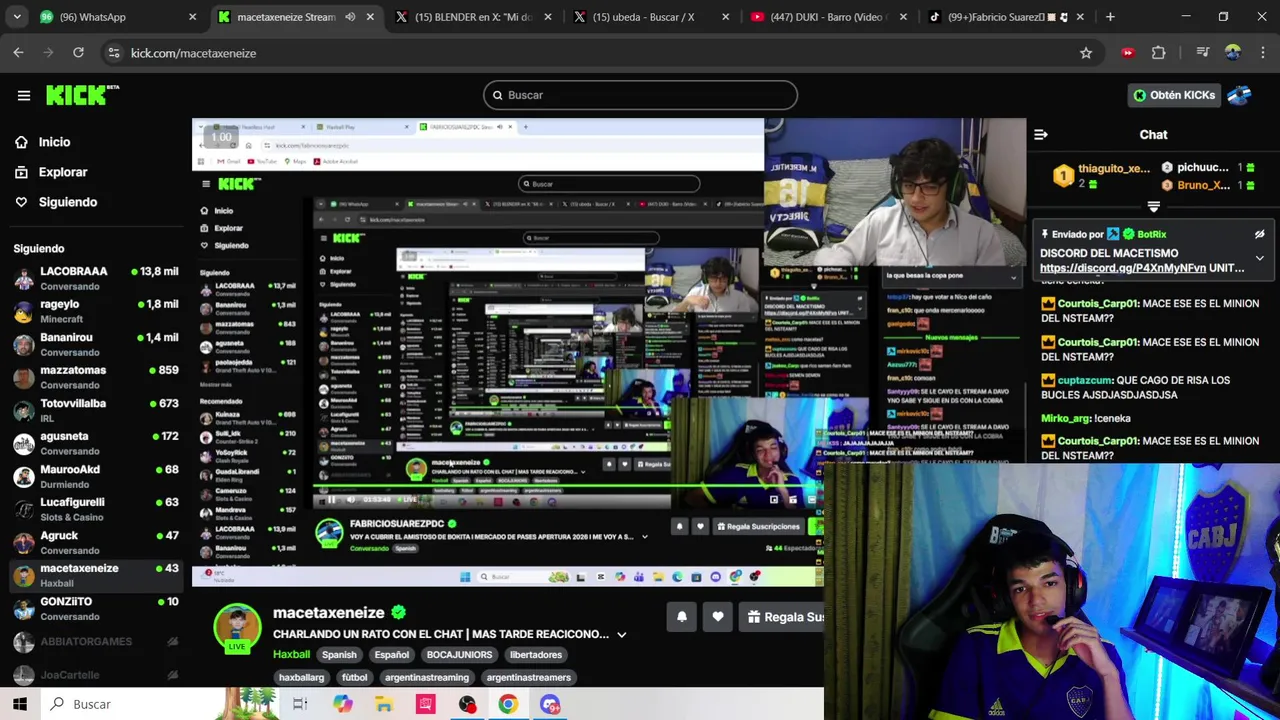Click Regala Subs gift button
The image size is (1280, 720).
pos(785,617)
